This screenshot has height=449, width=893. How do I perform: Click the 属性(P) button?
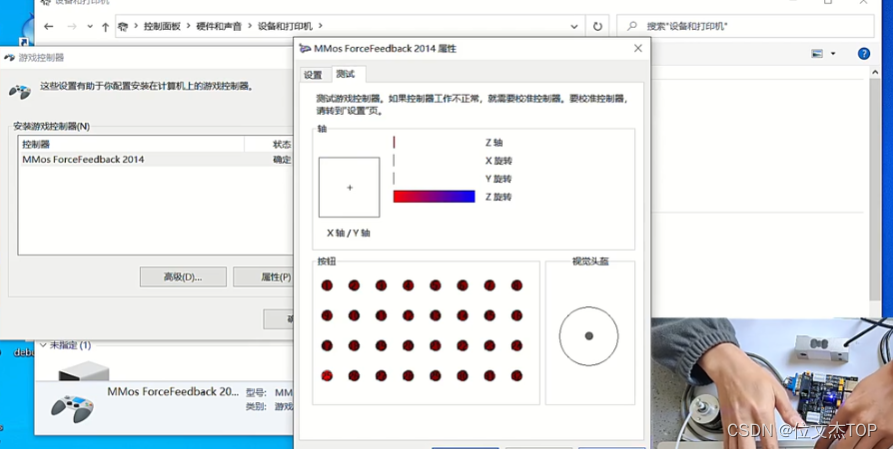[x=264, y=277]
